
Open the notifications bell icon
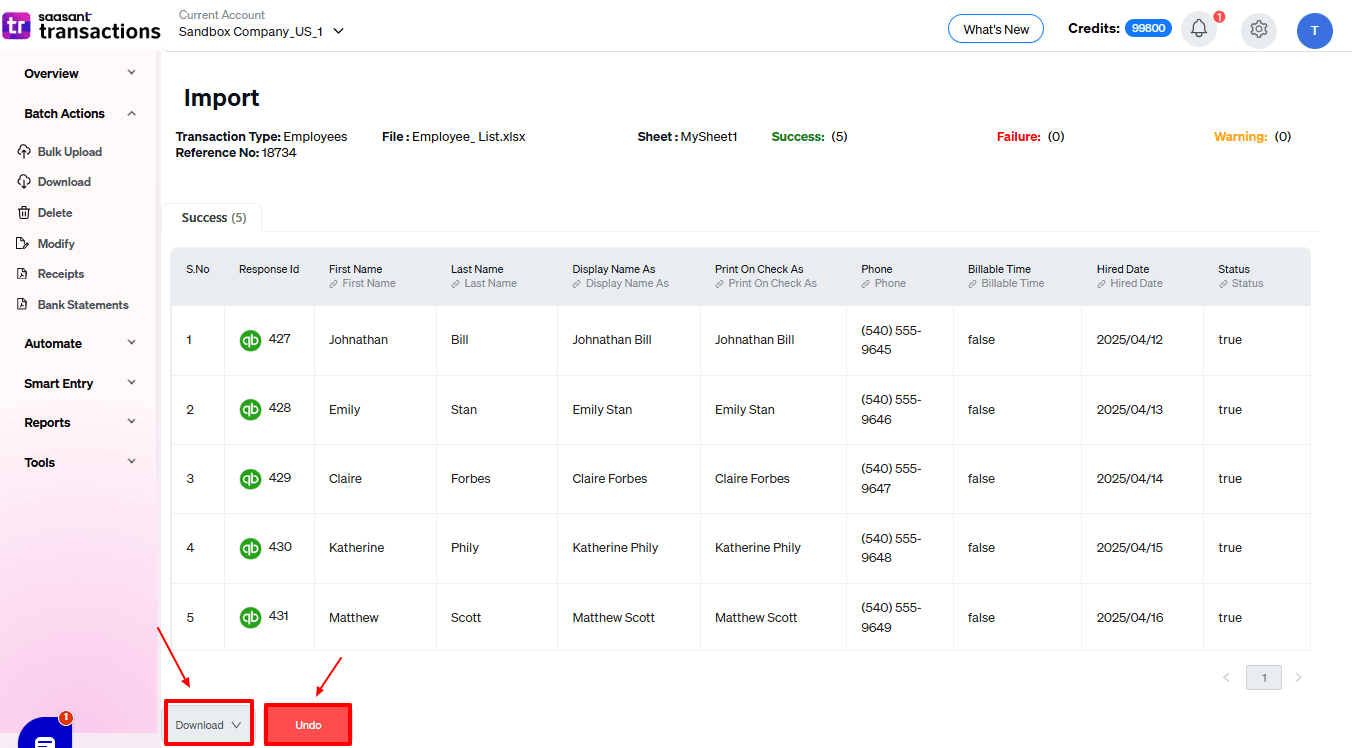pyautogui.click(x=1198, y=29)
